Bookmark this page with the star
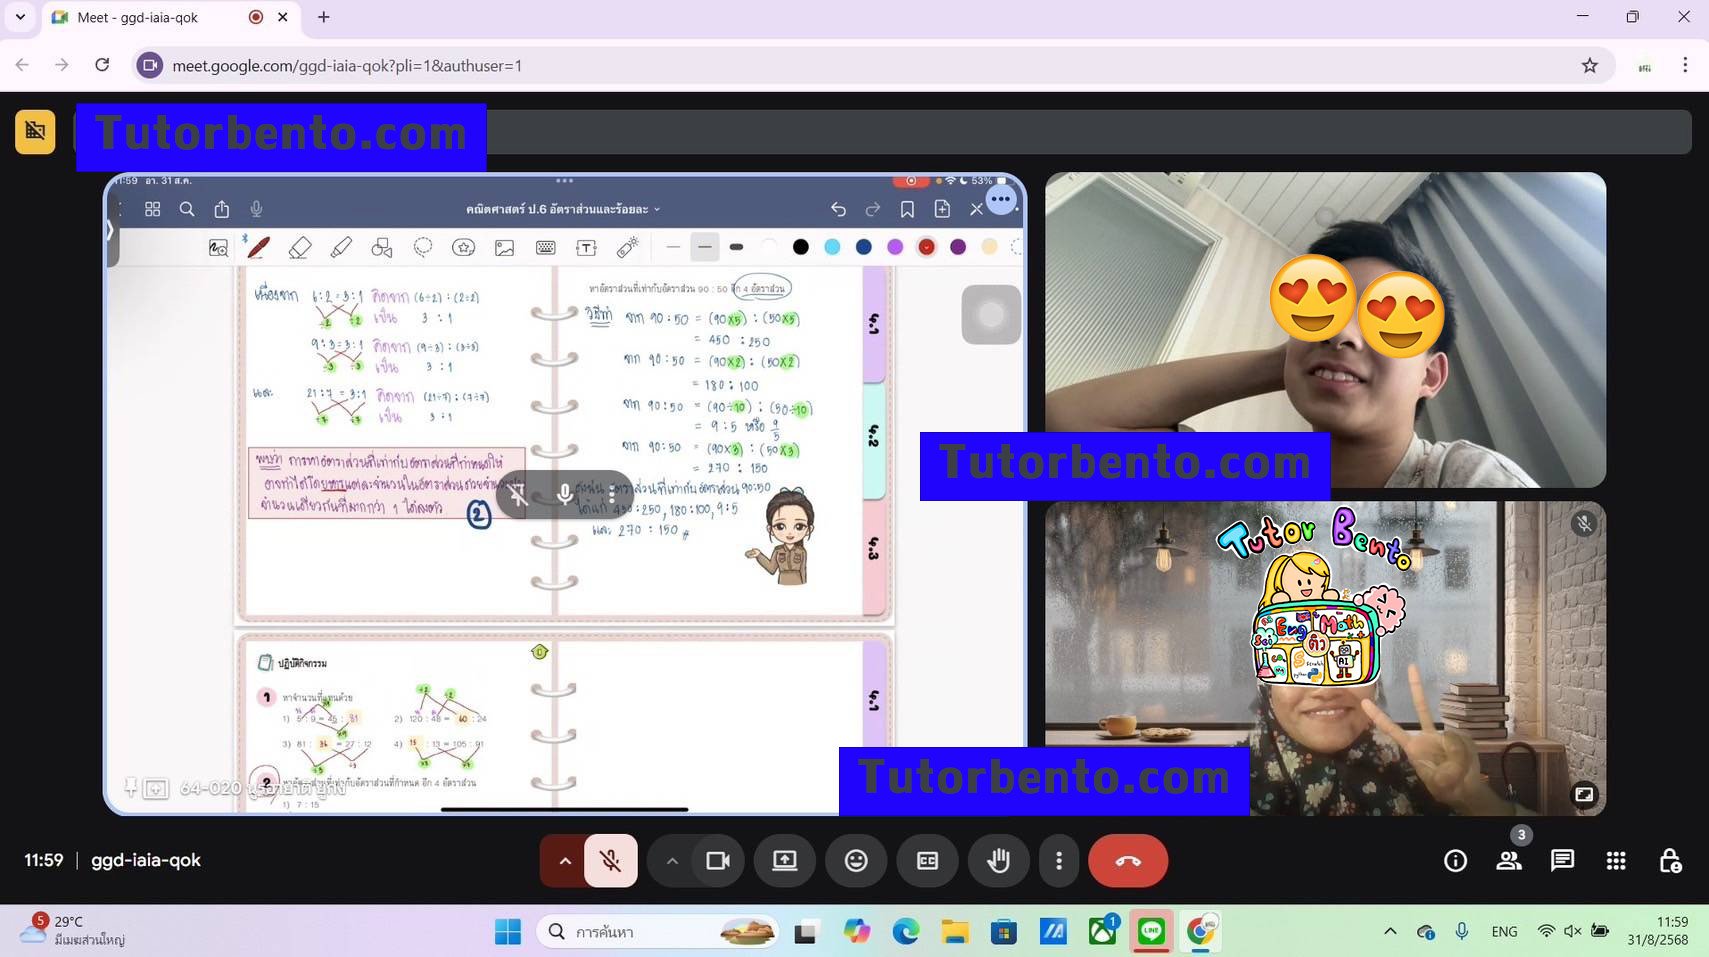 click(1590, 65)
